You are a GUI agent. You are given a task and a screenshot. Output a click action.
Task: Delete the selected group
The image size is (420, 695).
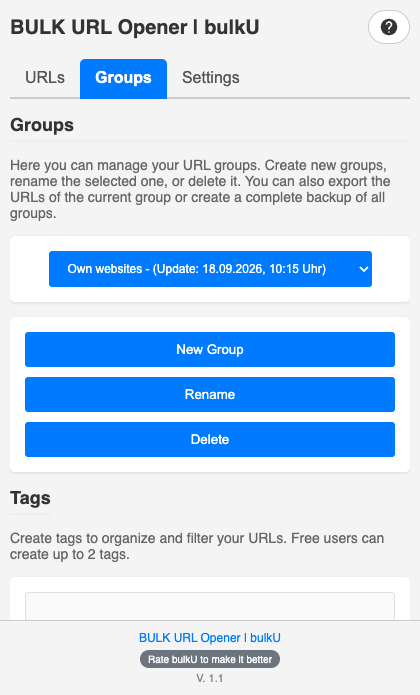click(210, 439)
